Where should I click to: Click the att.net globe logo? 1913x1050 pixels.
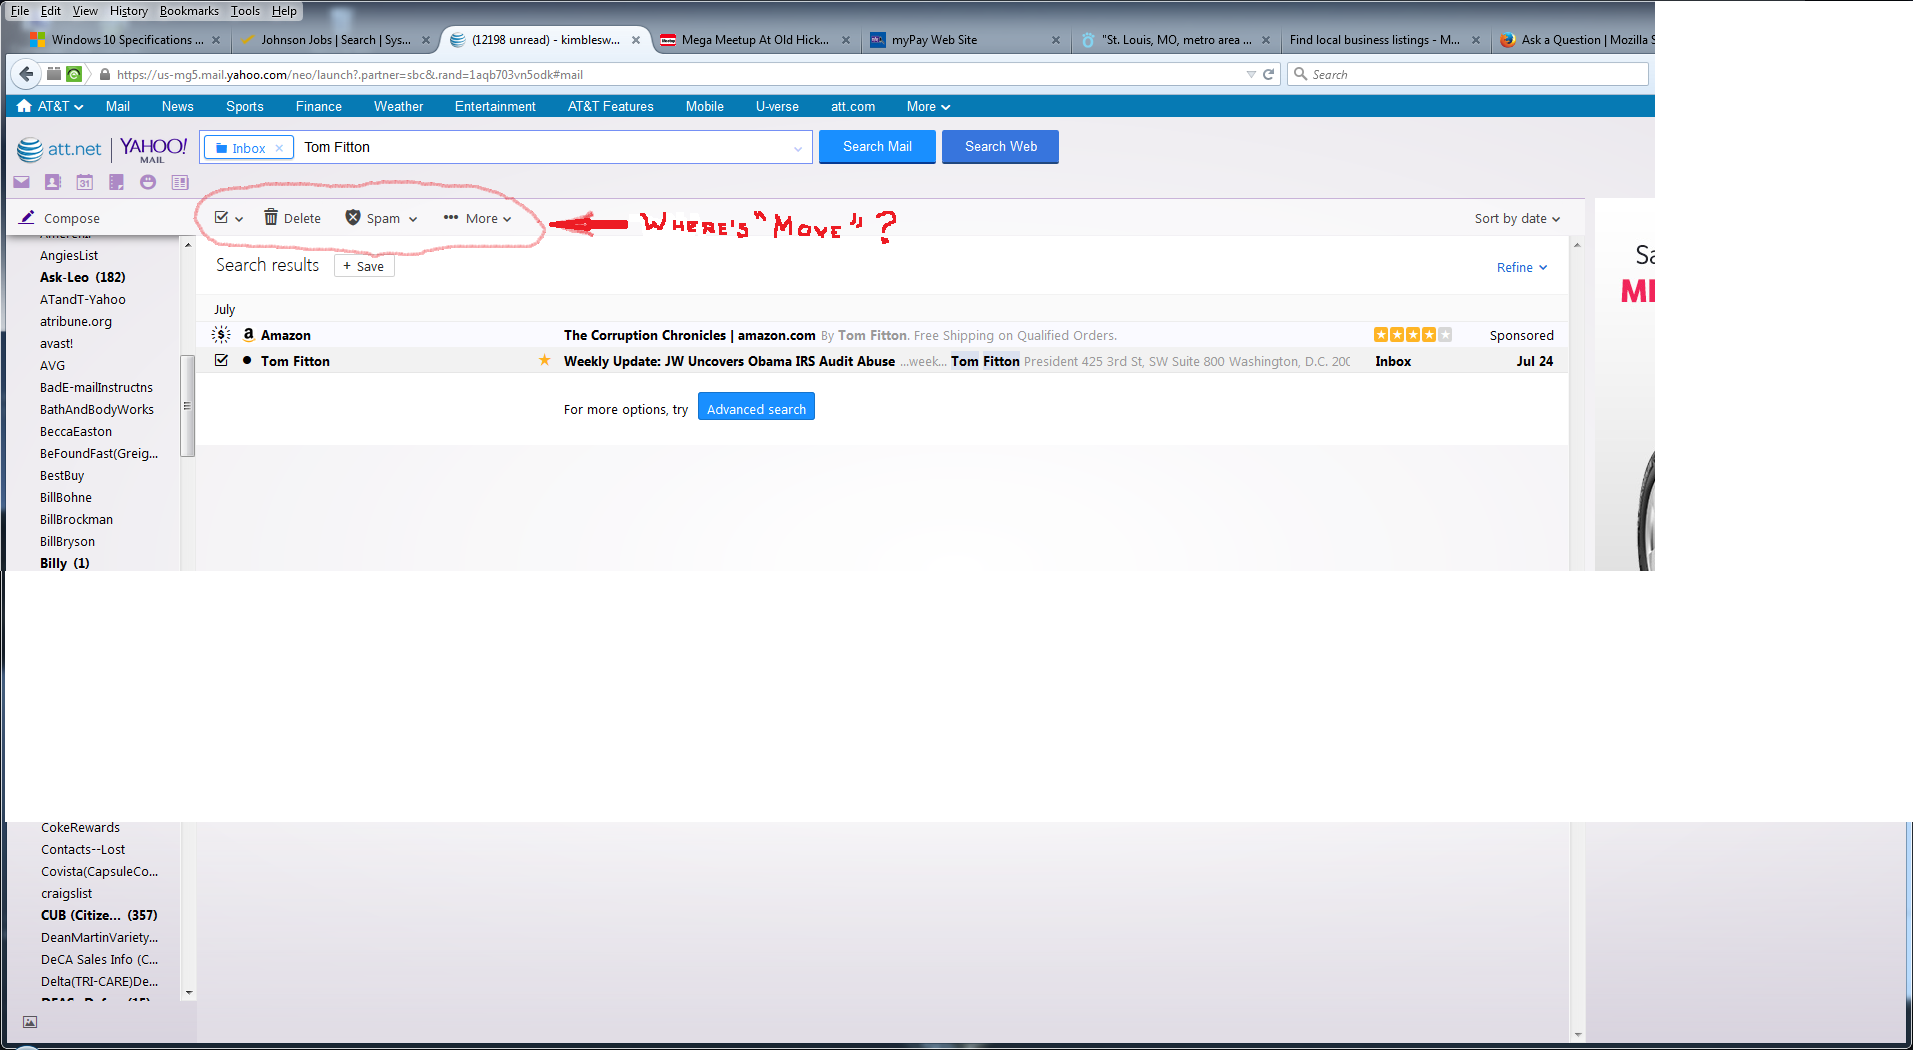click(x=31, y=150)
